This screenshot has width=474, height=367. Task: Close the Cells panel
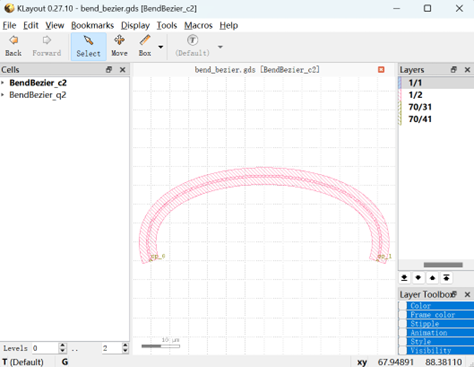pos(122,70)
